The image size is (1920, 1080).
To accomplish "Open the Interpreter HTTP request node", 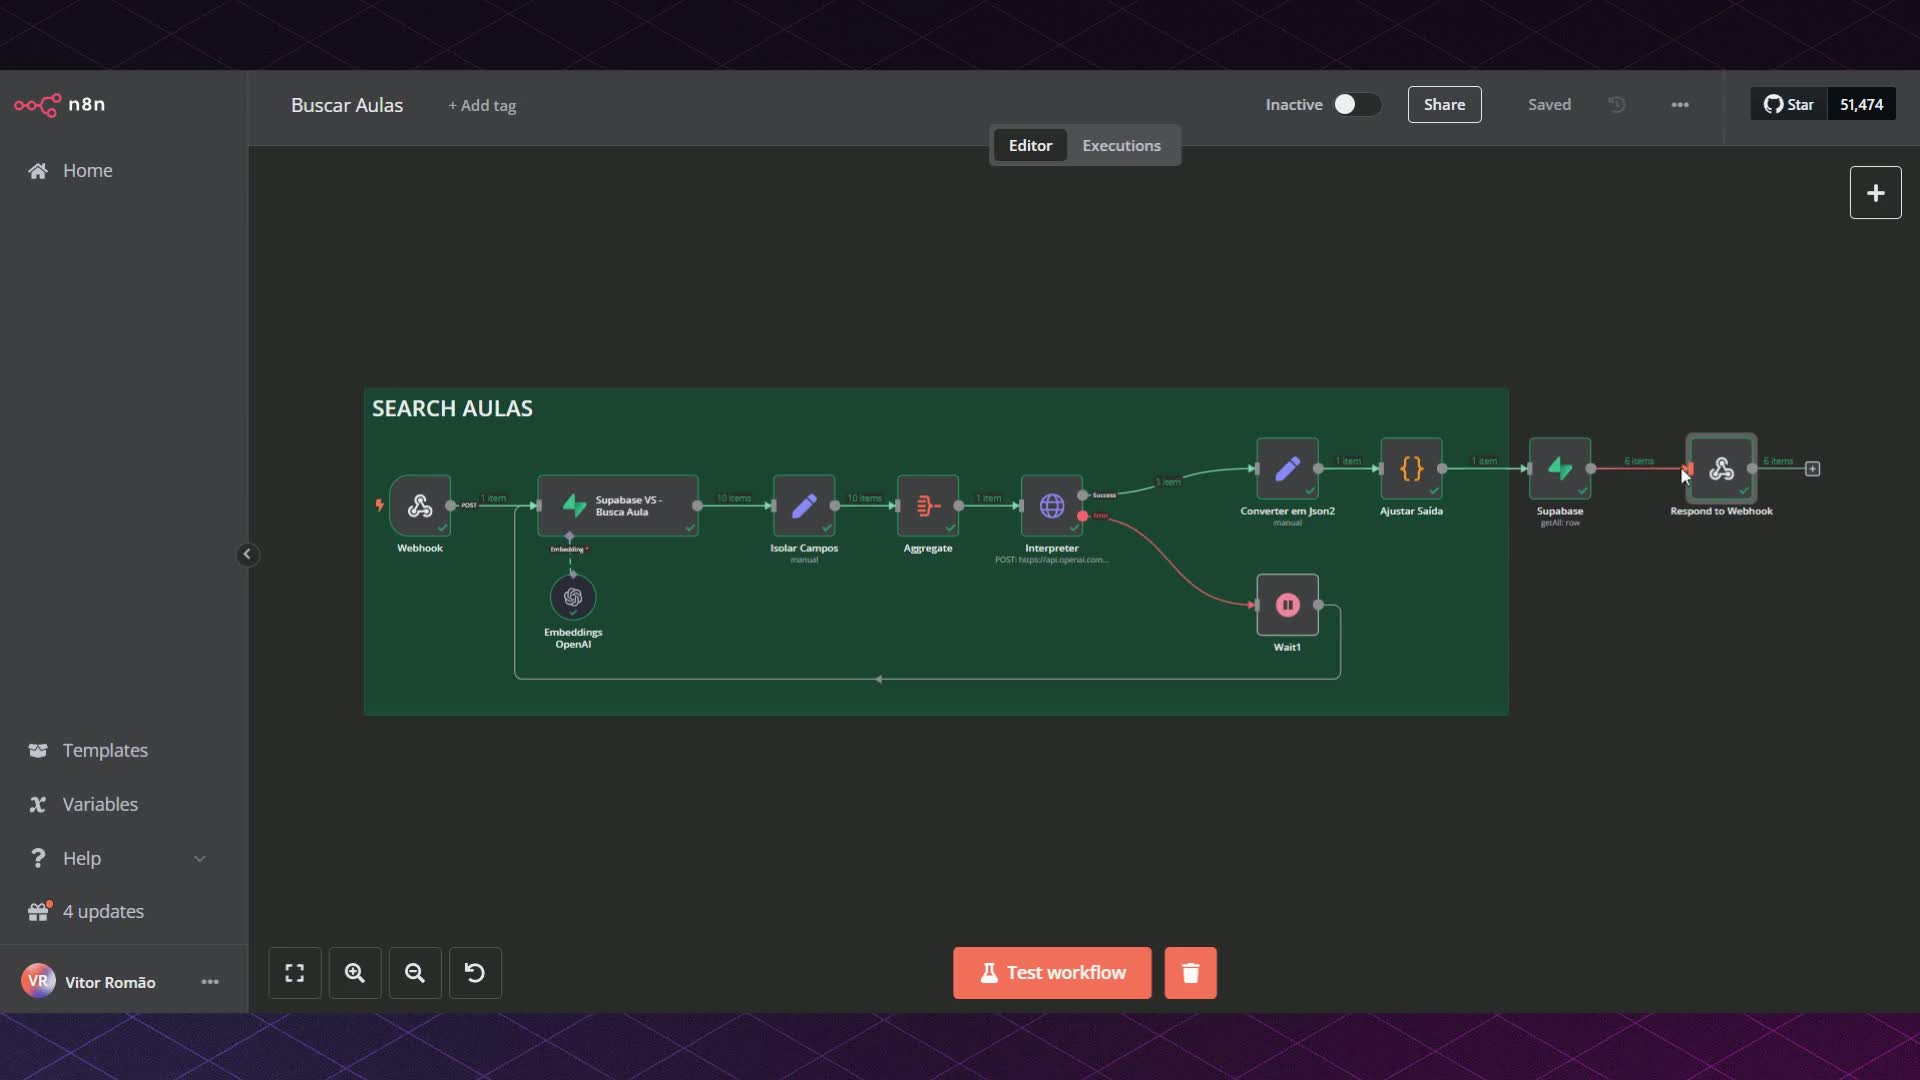I will [1051, 506].
